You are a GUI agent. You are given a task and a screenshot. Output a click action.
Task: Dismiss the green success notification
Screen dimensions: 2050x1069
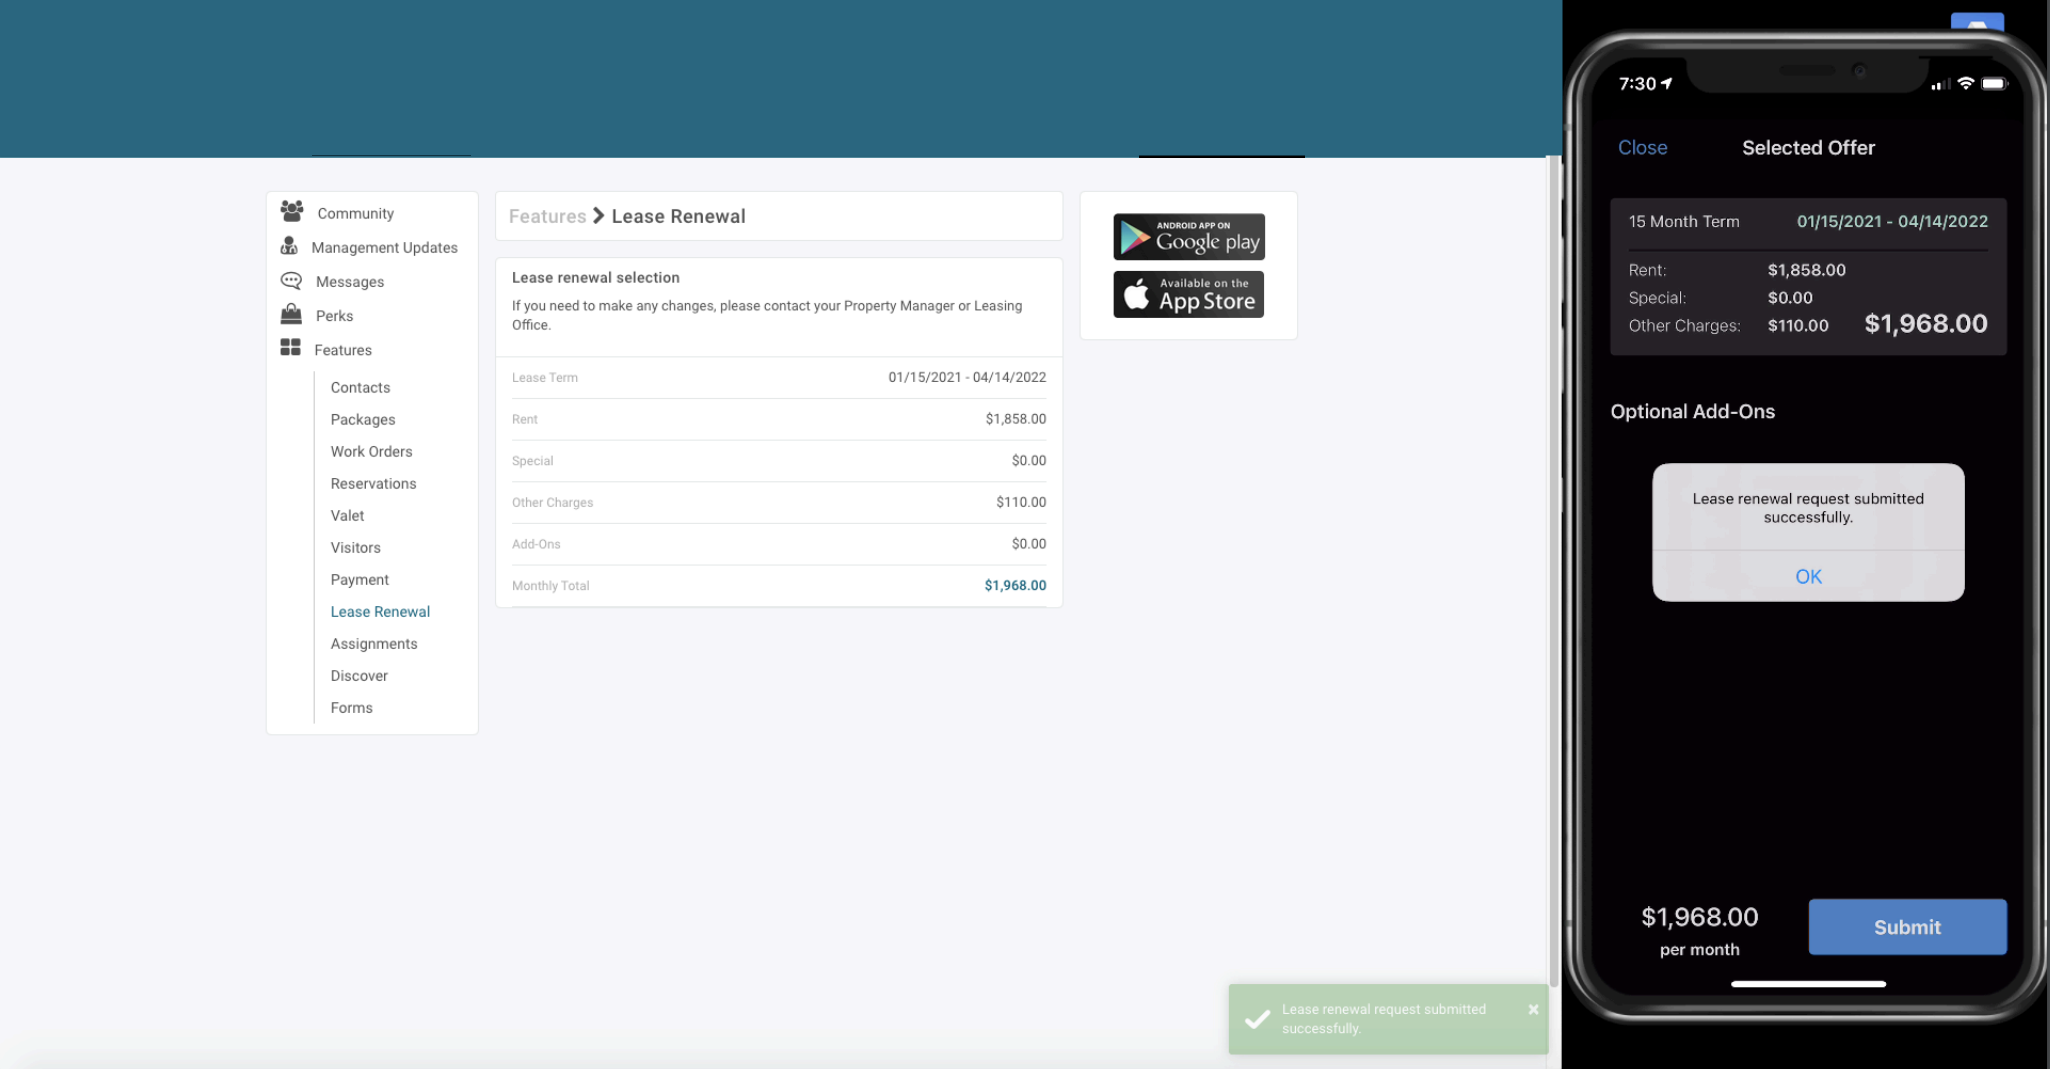click(x=1532, y=1010)
